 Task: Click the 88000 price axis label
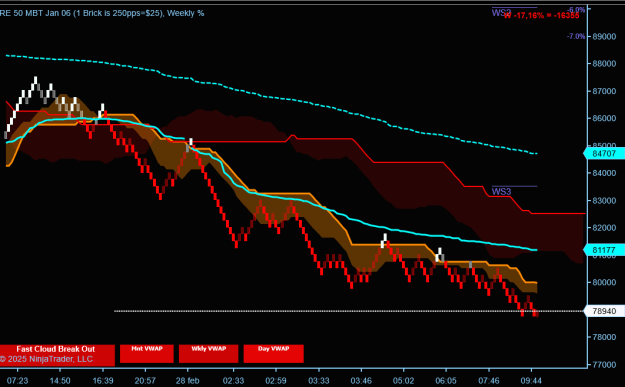(604, 63)
